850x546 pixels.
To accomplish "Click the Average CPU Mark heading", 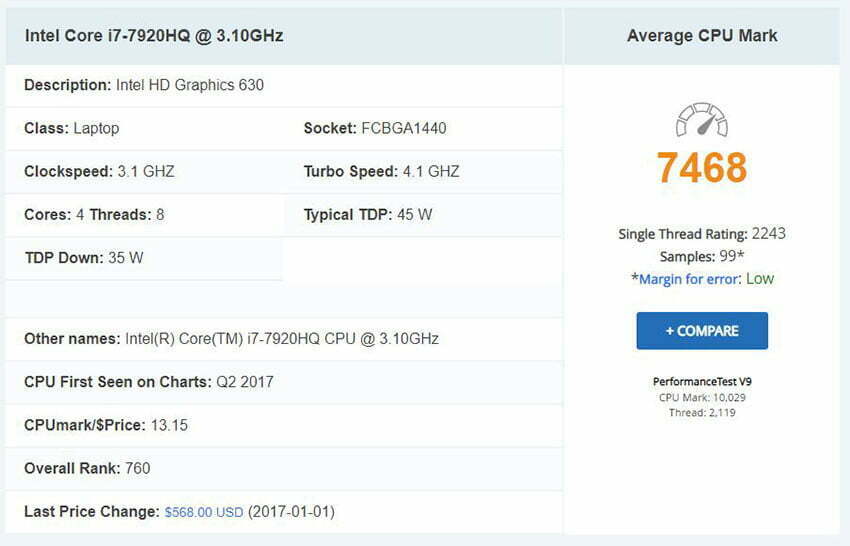I will pos(702,36).
